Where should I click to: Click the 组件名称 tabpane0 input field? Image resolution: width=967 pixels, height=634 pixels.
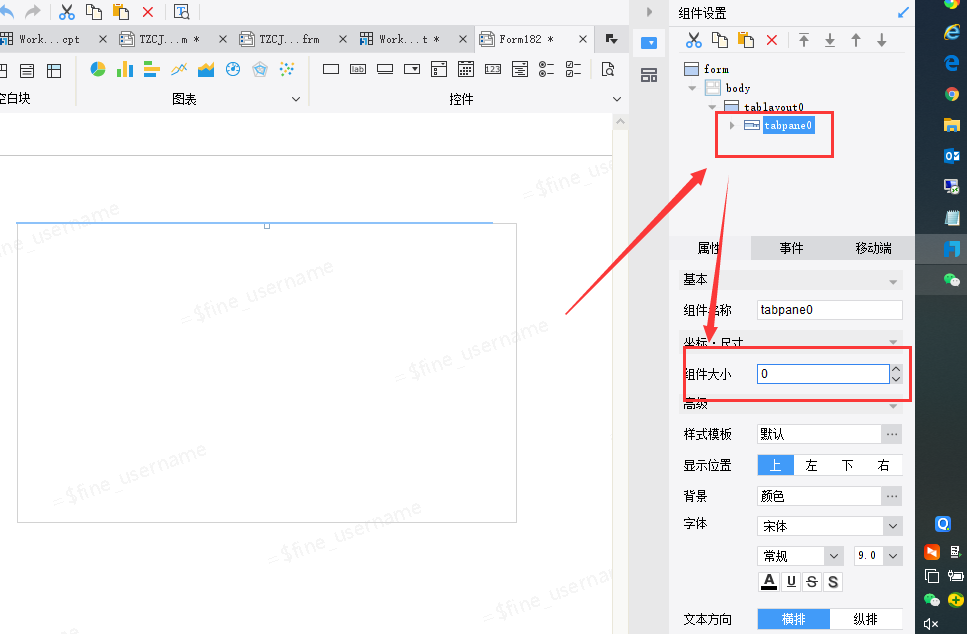pos(829,310)
